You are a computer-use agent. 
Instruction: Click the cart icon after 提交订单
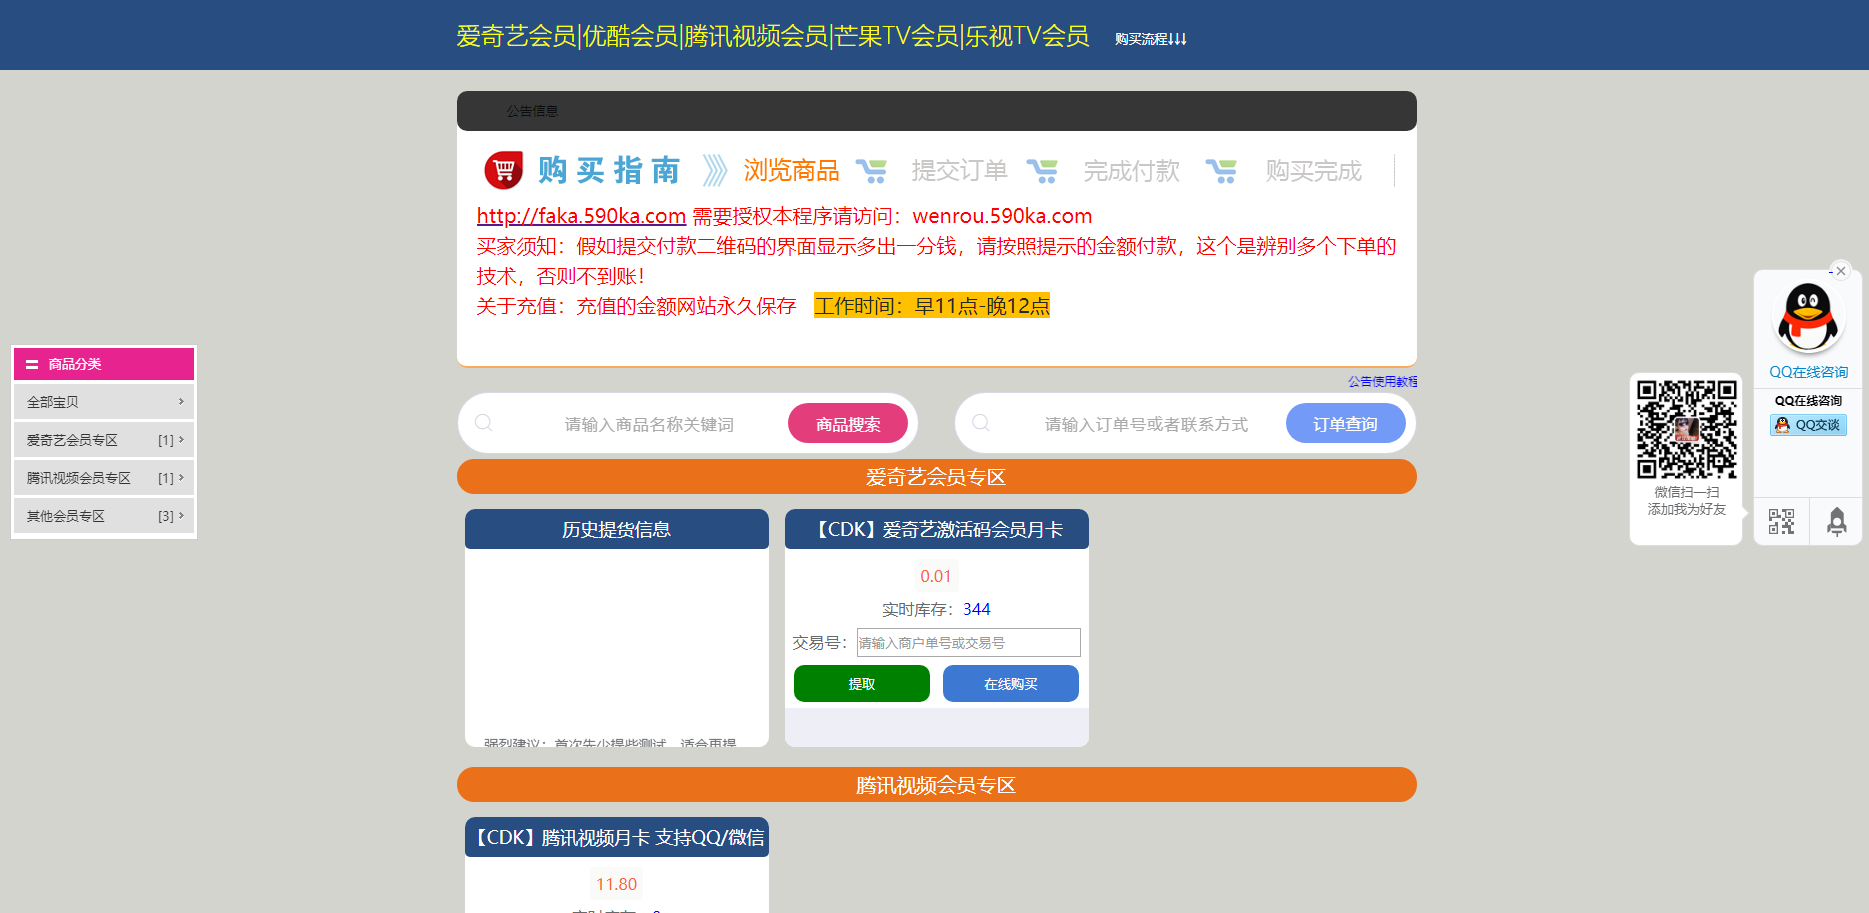(x=1042, y=171)
